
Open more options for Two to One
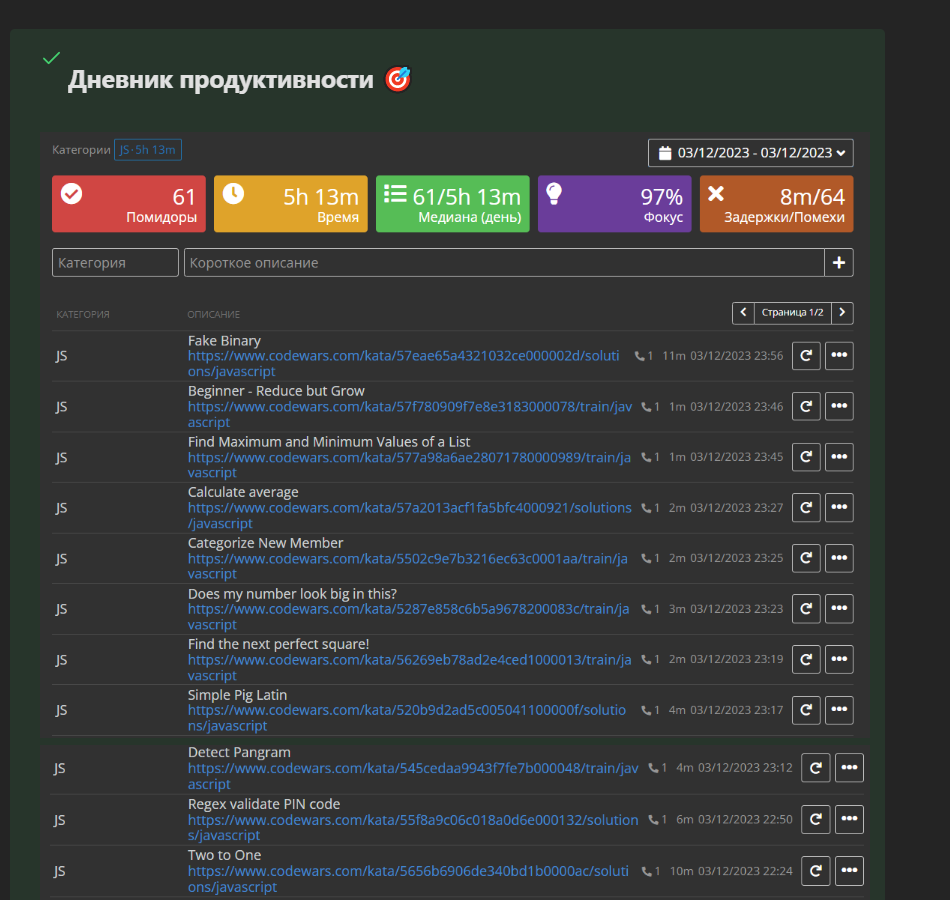coord(849,871)
